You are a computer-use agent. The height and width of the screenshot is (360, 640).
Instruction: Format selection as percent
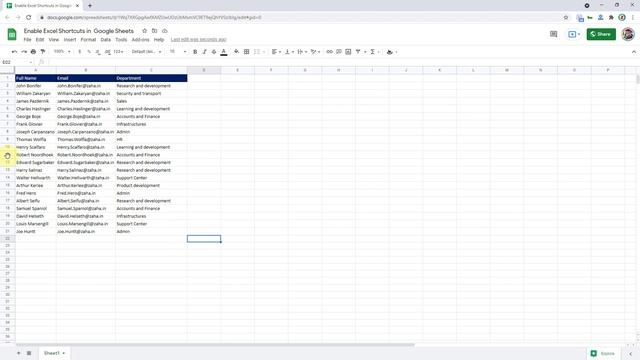(89, 52)
